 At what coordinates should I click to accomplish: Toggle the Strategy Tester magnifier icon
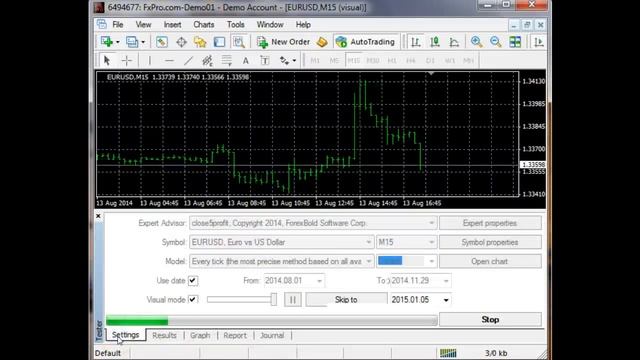click(239, 42)
